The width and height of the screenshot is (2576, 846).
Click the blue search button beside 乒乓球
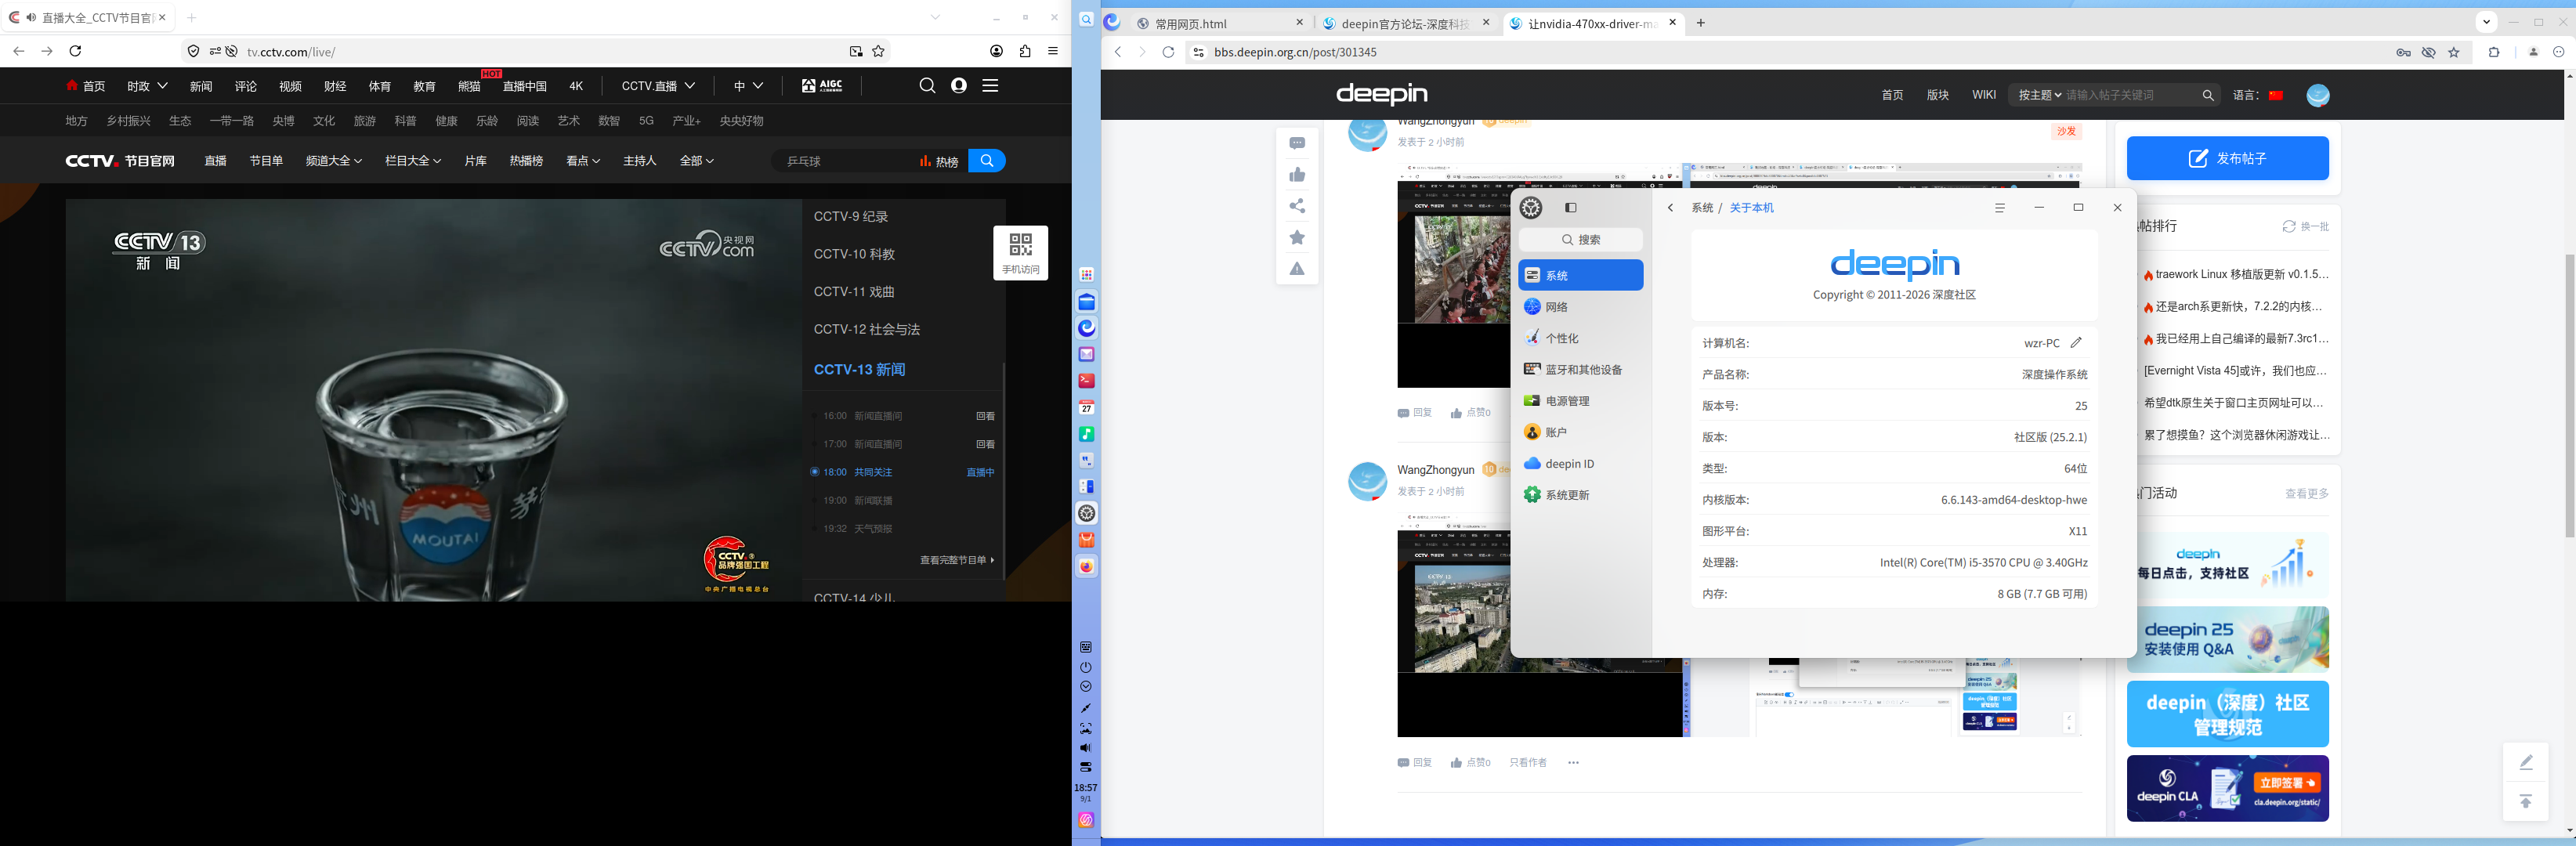coord(986,161)
